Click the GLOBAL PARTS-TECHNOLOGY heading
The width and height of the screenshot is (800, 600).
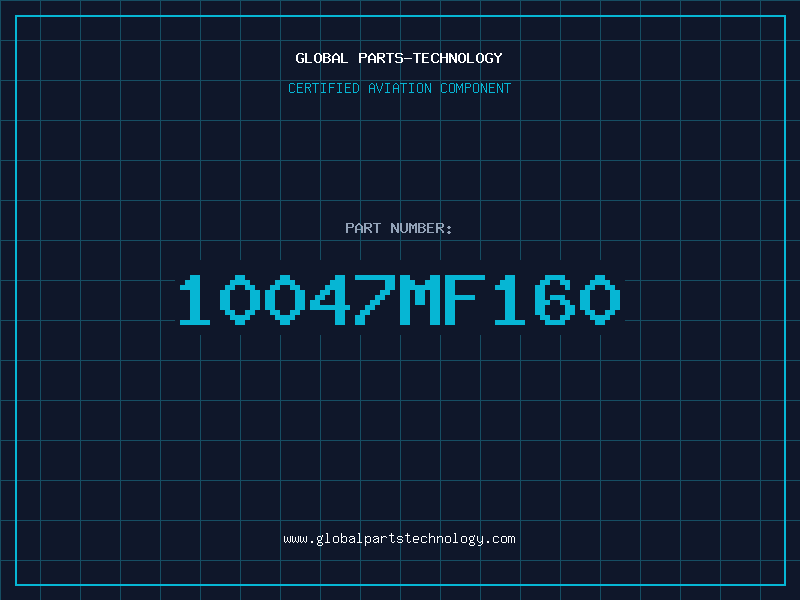click(399, 58)
